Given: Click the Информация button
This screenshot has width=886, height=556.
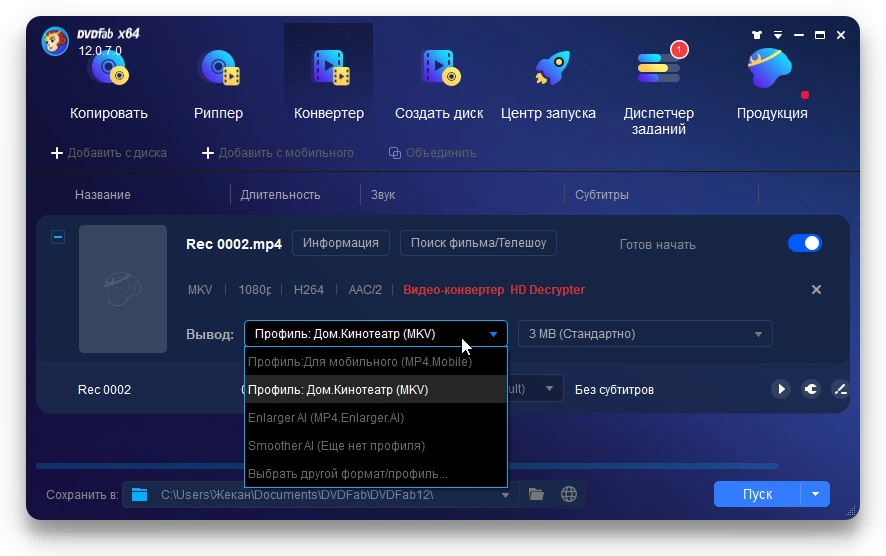Looking at the screenshot, I should [x=341, y=243].
